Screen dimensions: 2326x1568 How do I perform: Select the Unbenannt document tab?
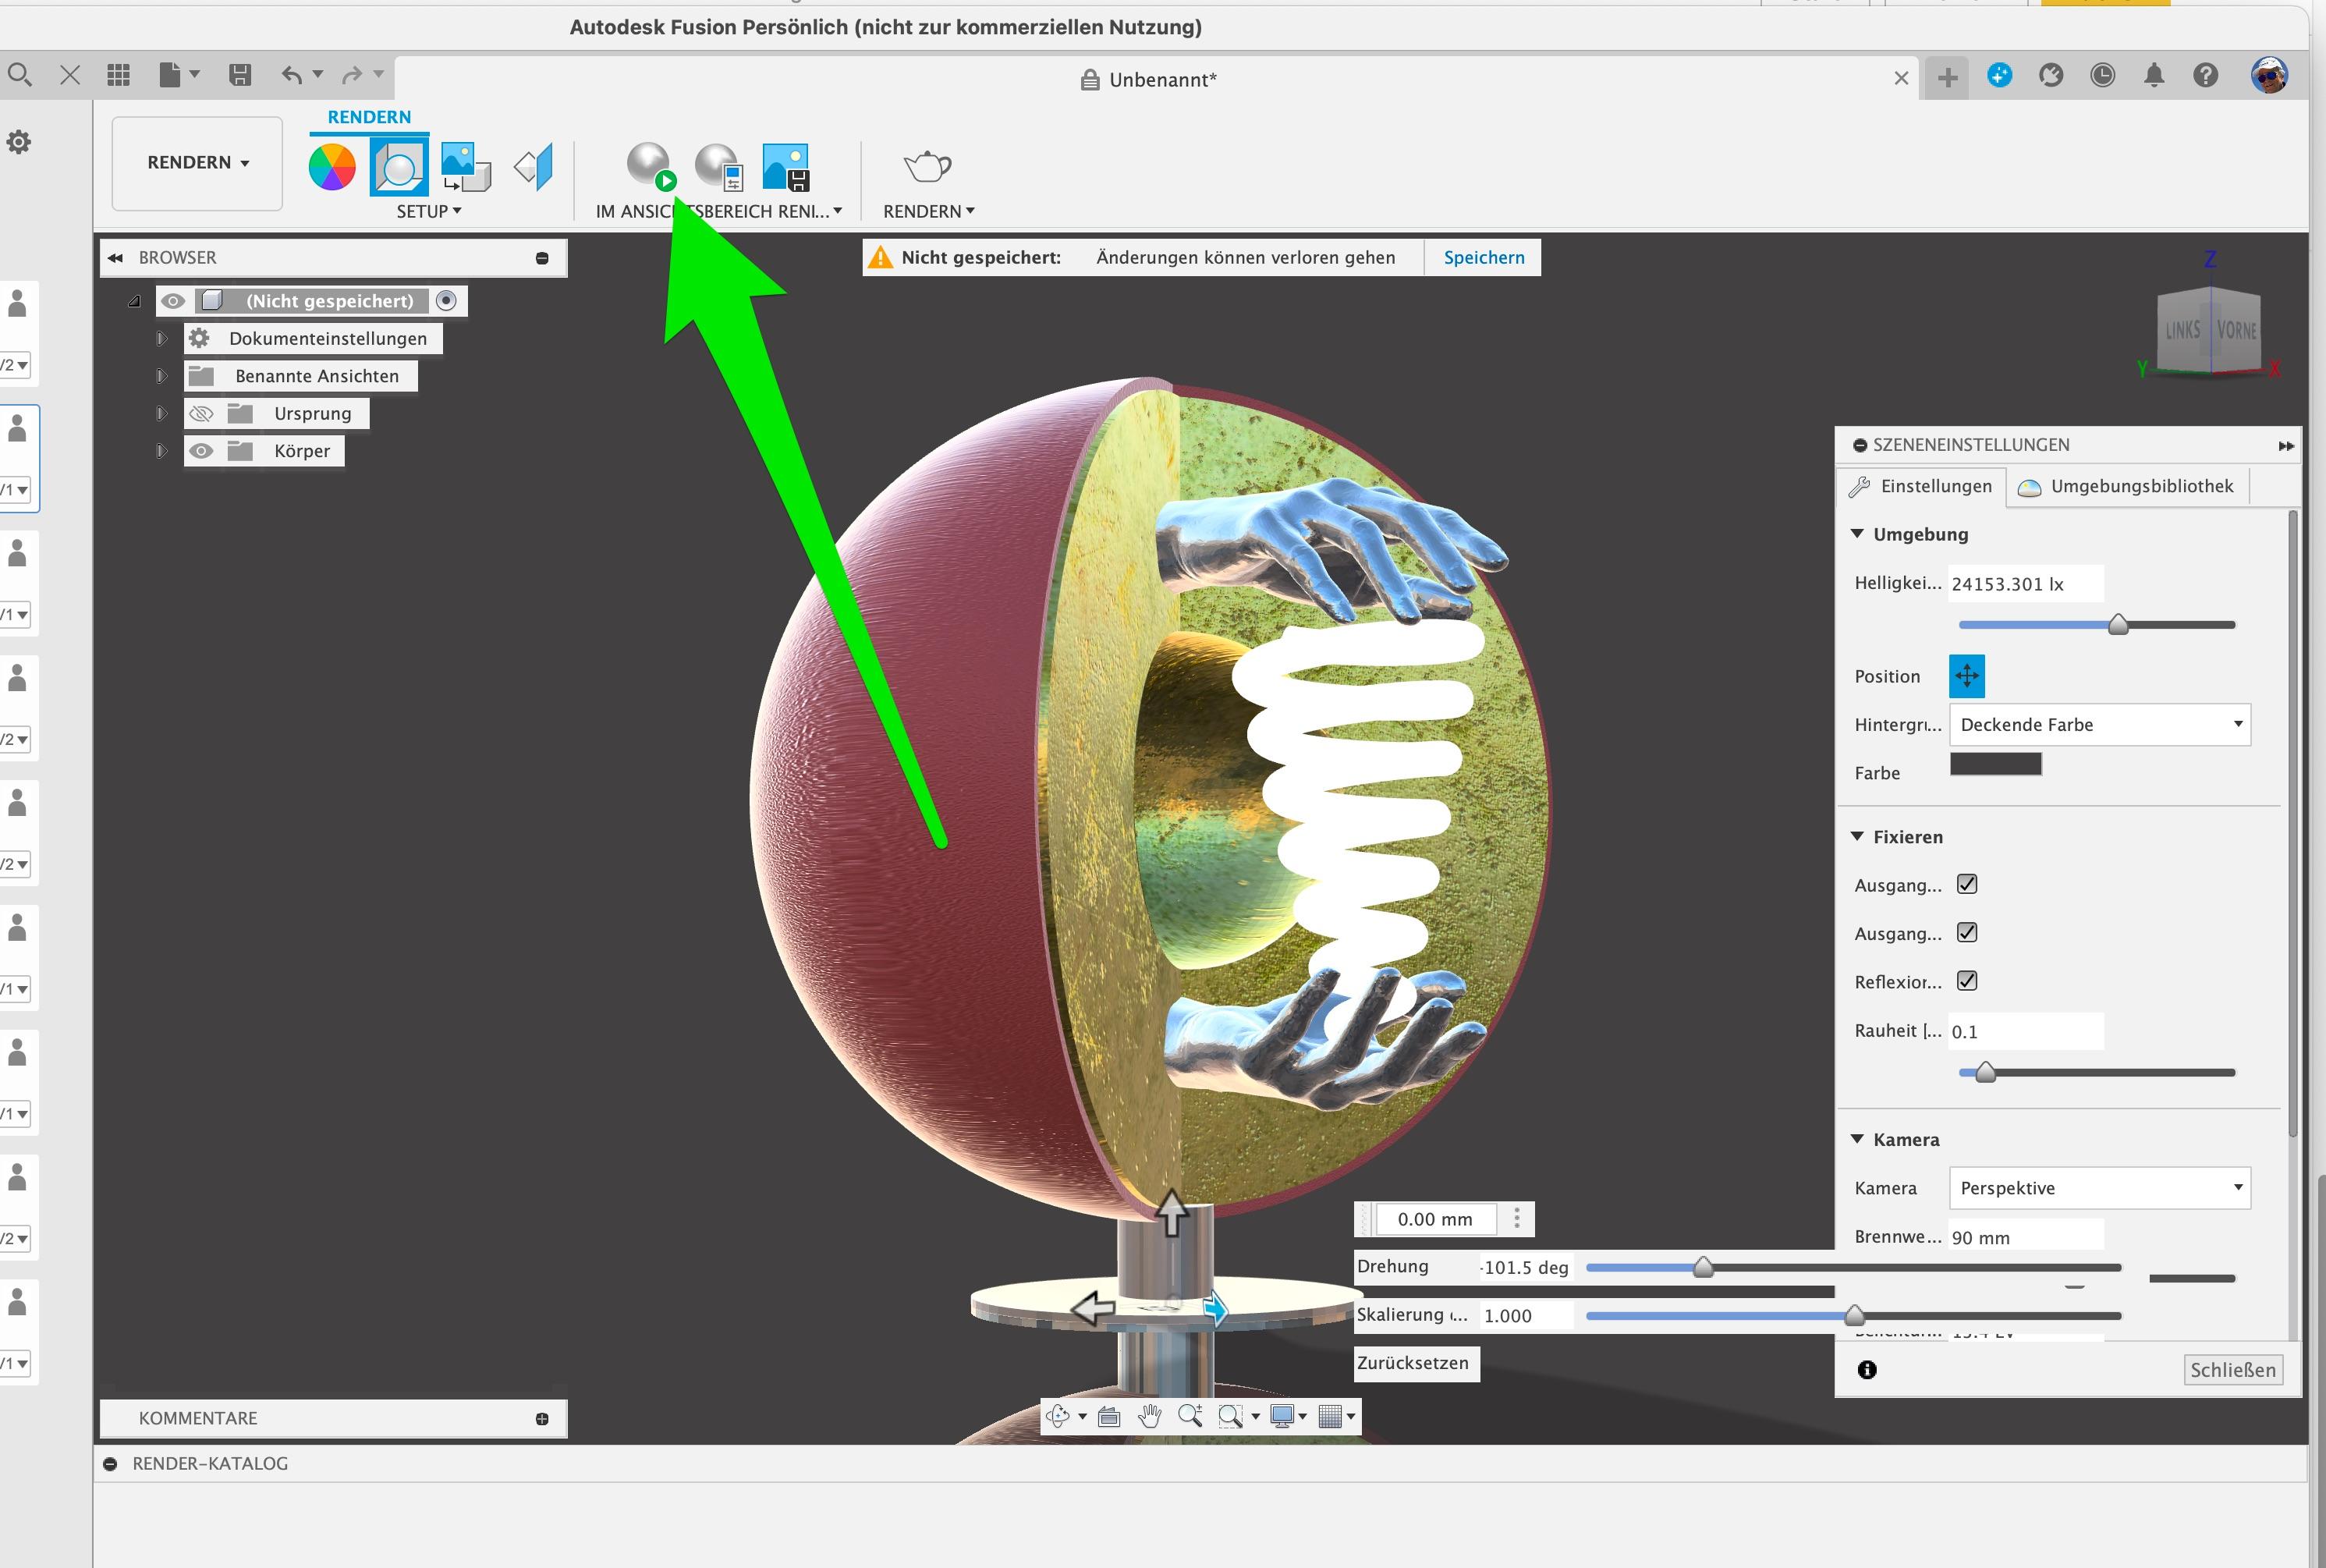click(1149, 80)
